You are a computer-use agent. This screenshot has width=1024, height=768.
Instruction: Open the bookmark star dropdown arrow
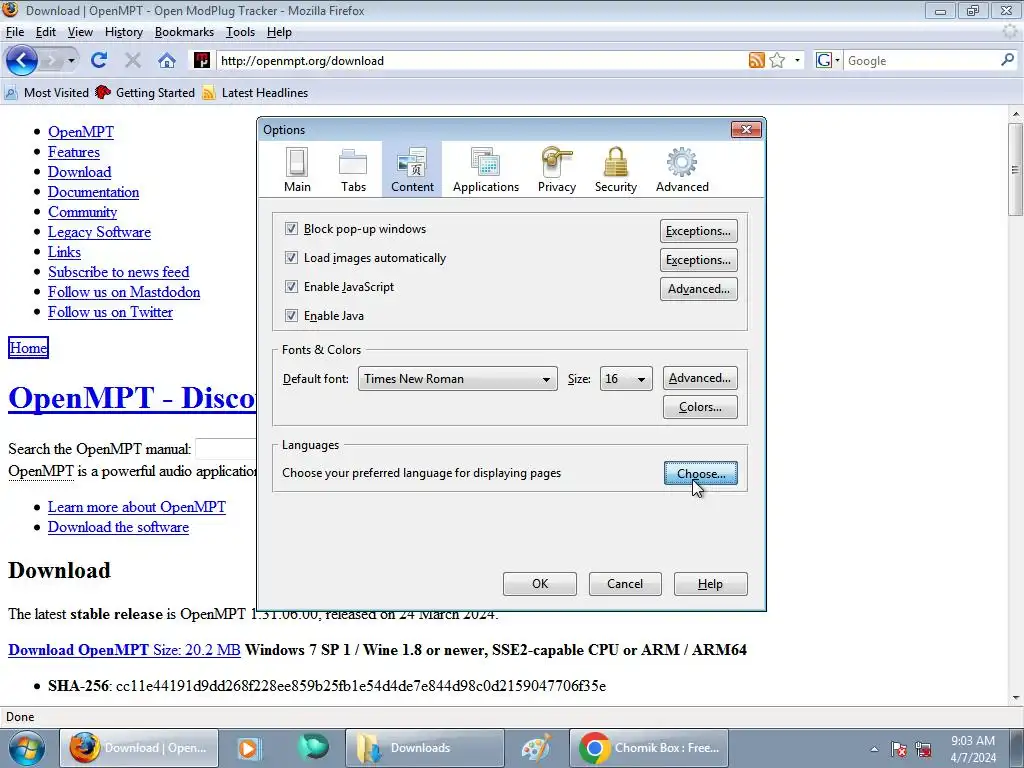click(x=797, y=61)
